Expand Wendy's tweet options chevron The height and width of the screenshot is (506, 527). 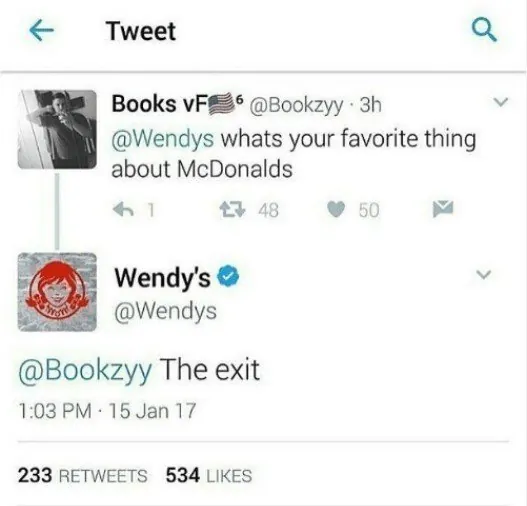pyautogui.click(x=484, y=275)
